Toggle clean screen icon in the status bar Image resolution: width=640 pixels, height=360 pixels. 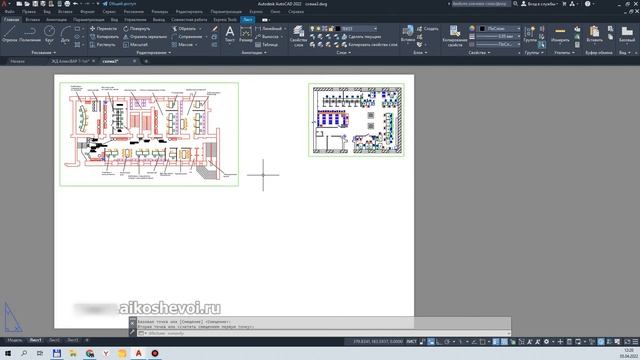pos(627,342)
